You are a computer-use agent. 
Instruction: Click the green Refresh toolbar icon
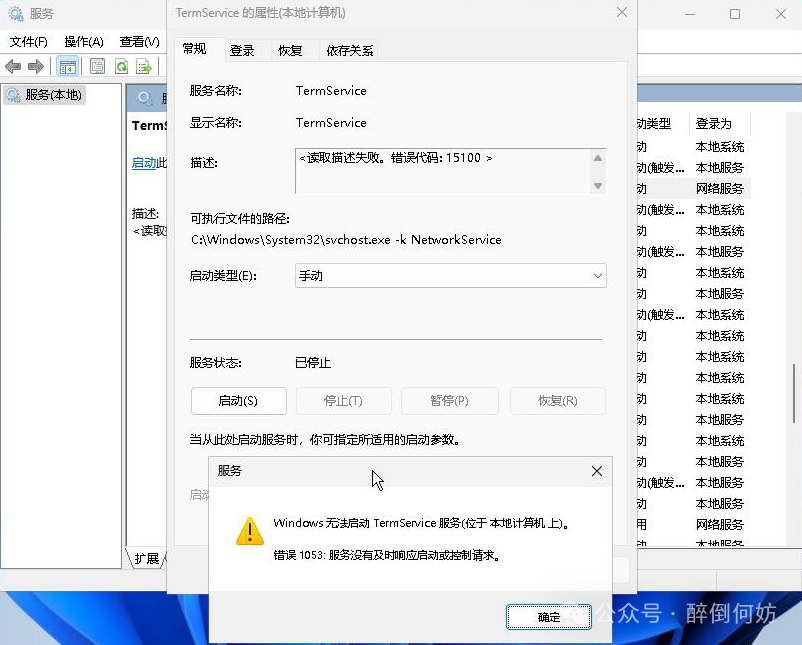[121, 67]
